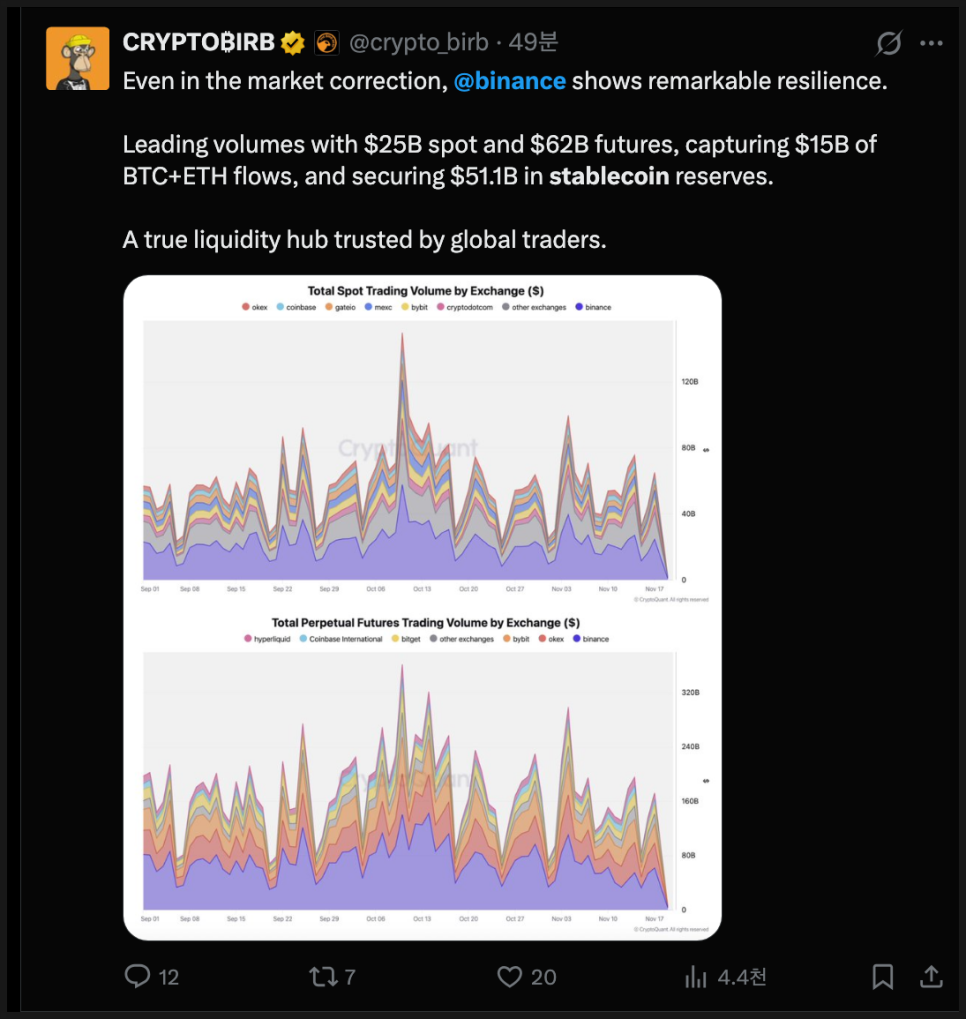Click the bitget legend color dot
Viewport: 966px width, 1019px height.
[x=396, y=639]
